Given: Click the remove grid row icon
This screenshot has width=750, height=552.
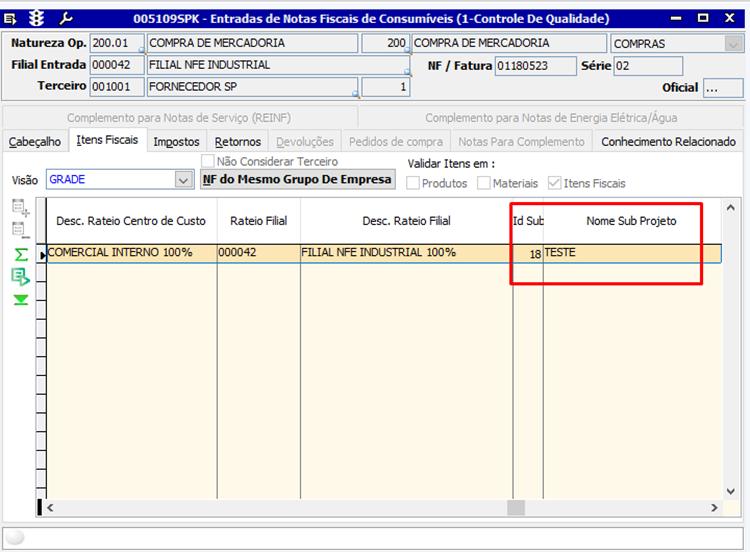Looking at the screenshot, I should (21, 231).
